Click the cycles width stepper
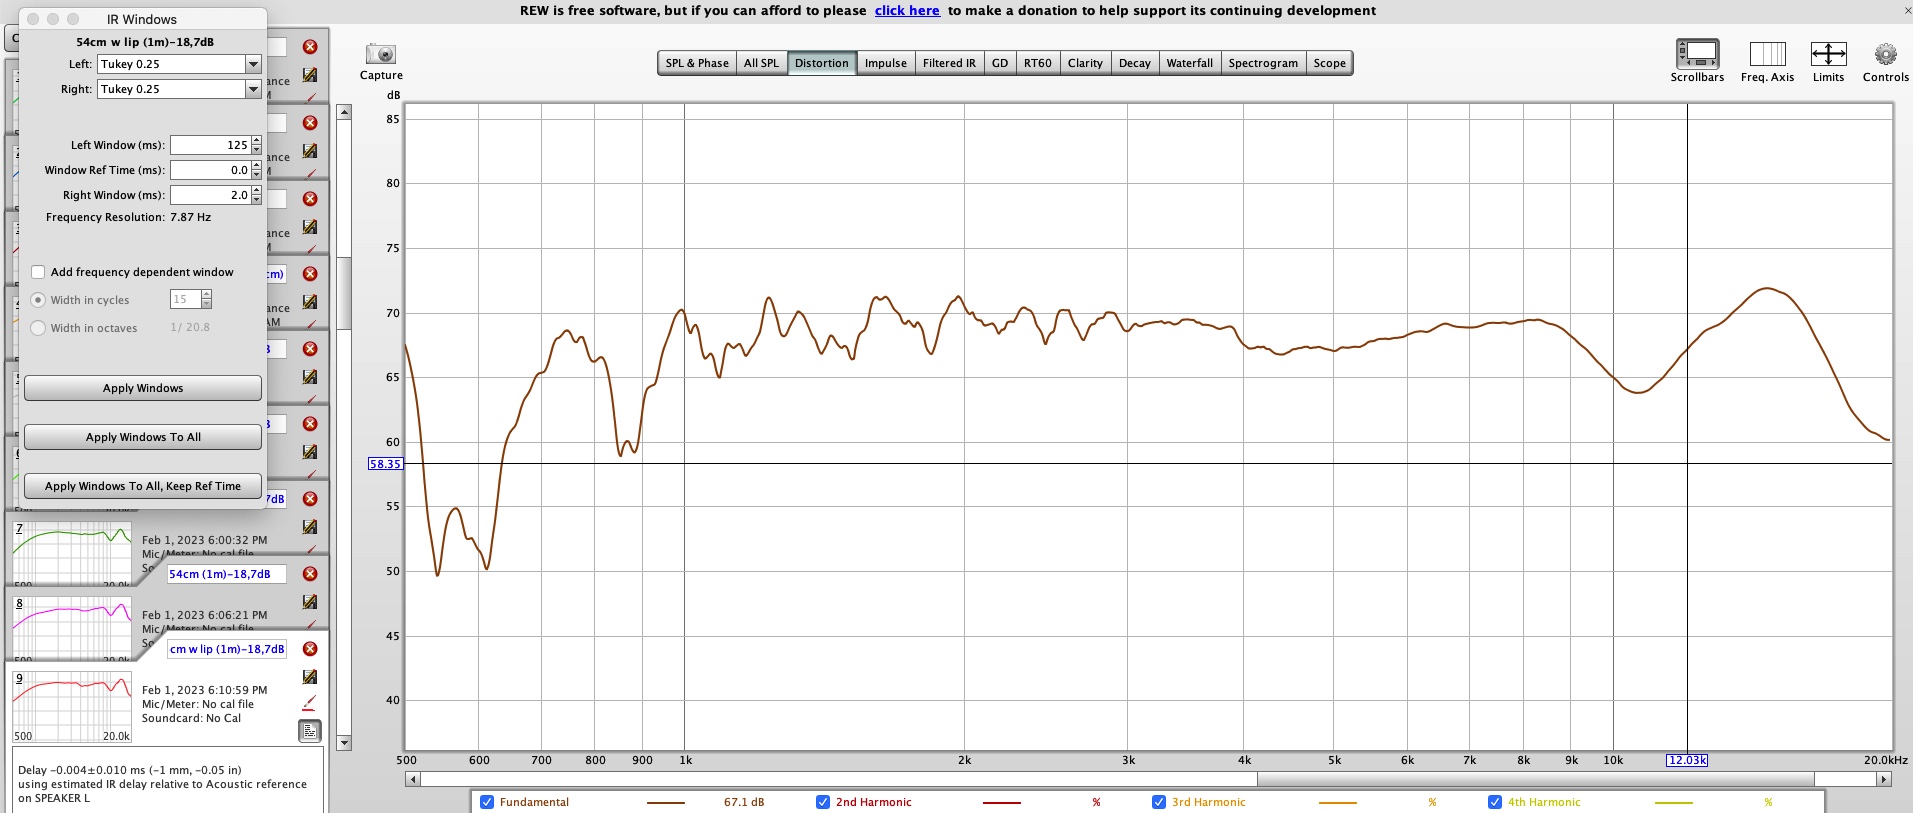This screenshot has height=813, width=1913. [207, 299]
